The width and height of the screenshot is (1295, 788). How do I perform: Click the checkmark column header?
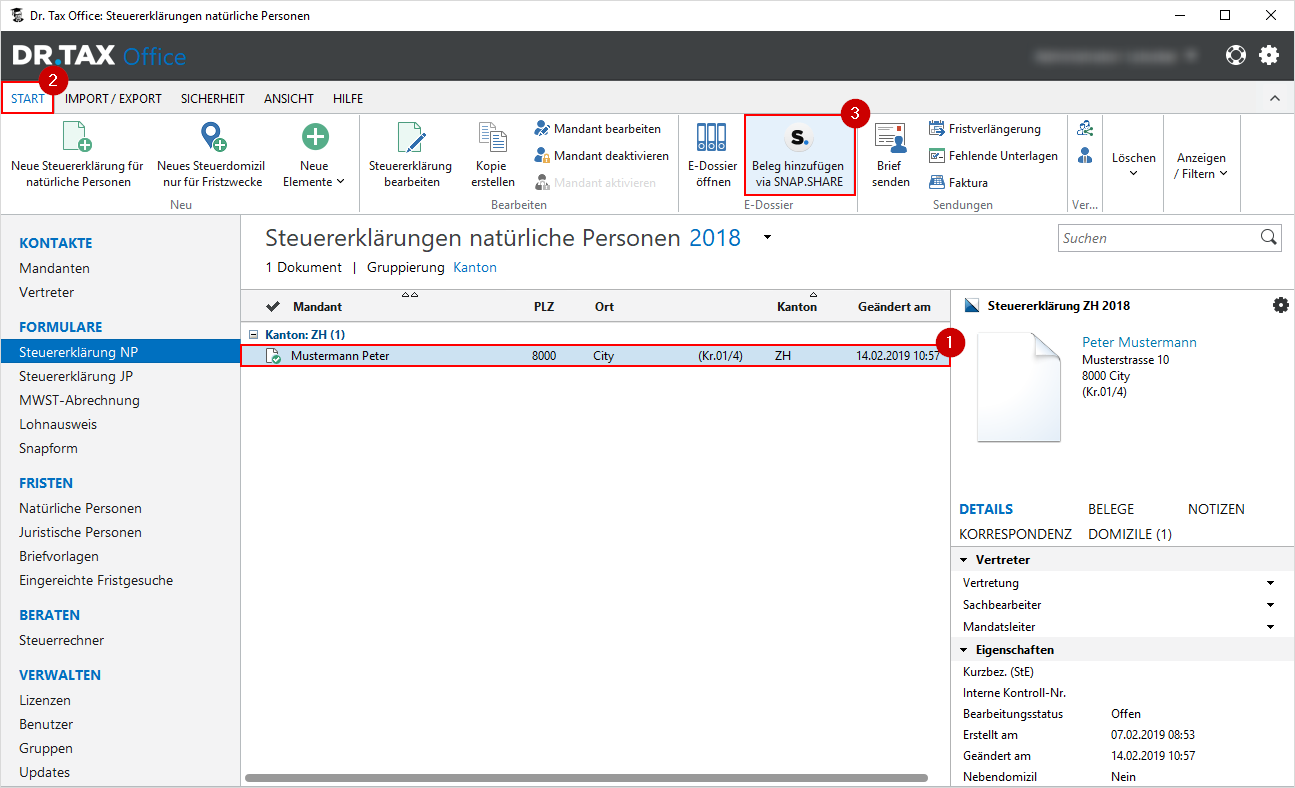tap(273, 306)
